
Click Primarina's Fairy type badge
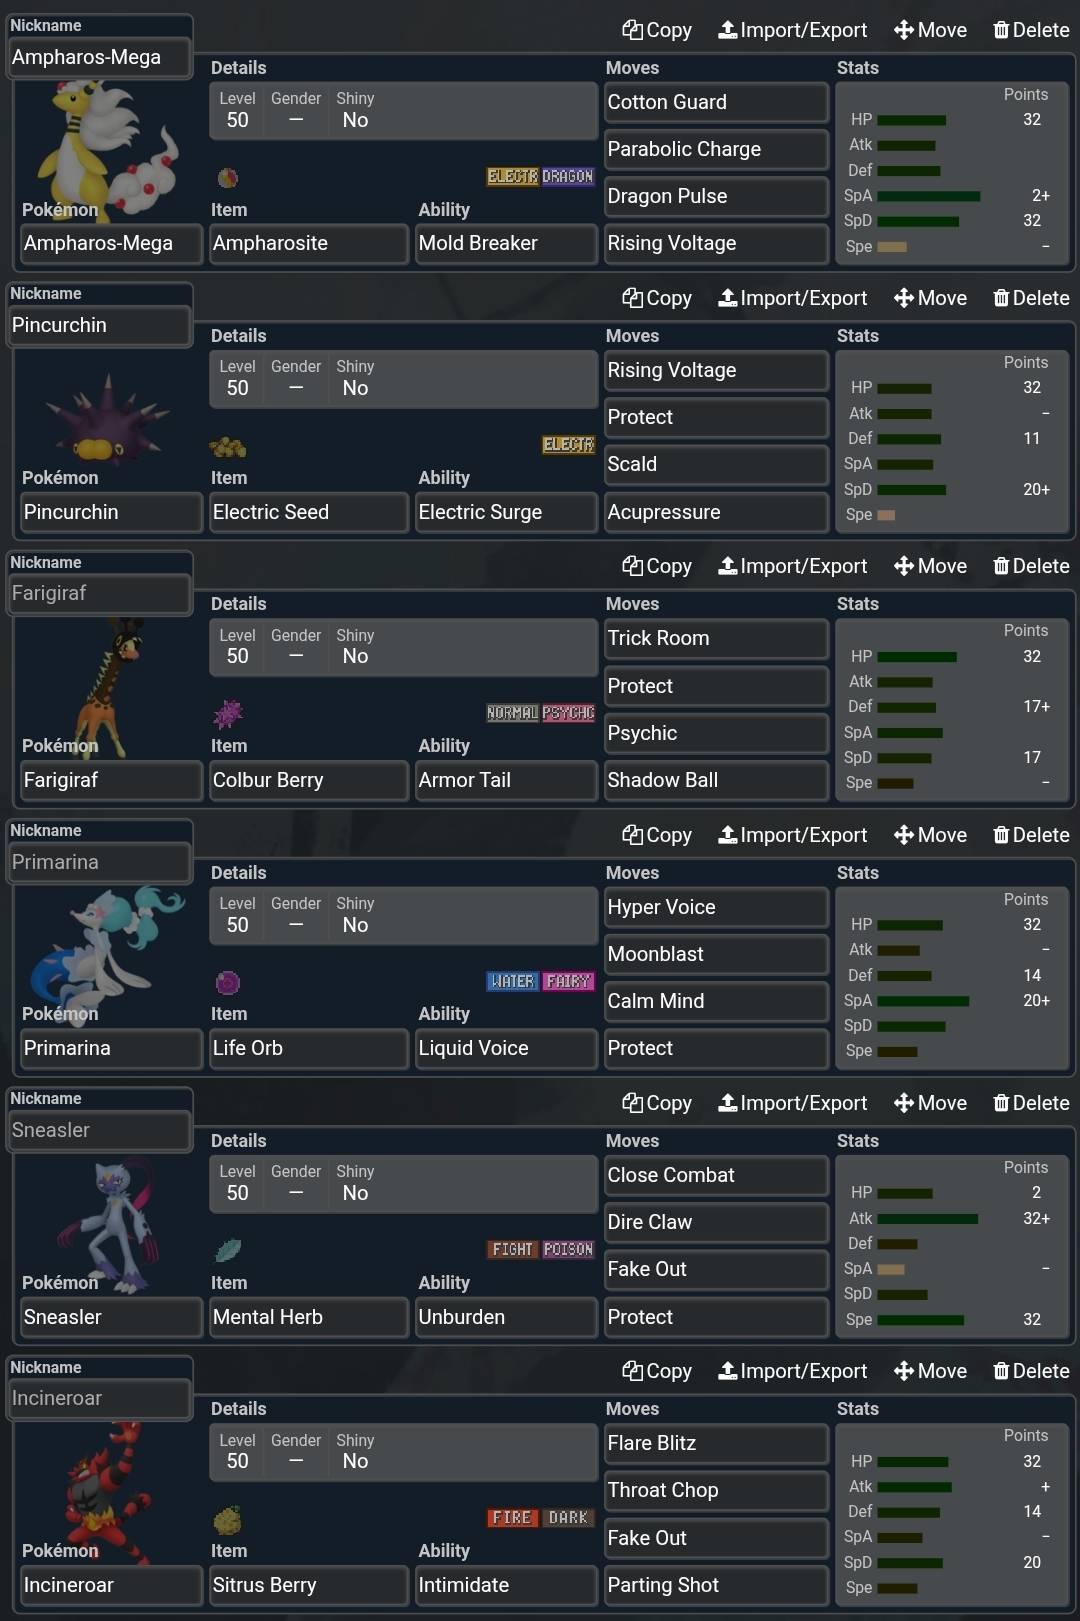(568, 981)
